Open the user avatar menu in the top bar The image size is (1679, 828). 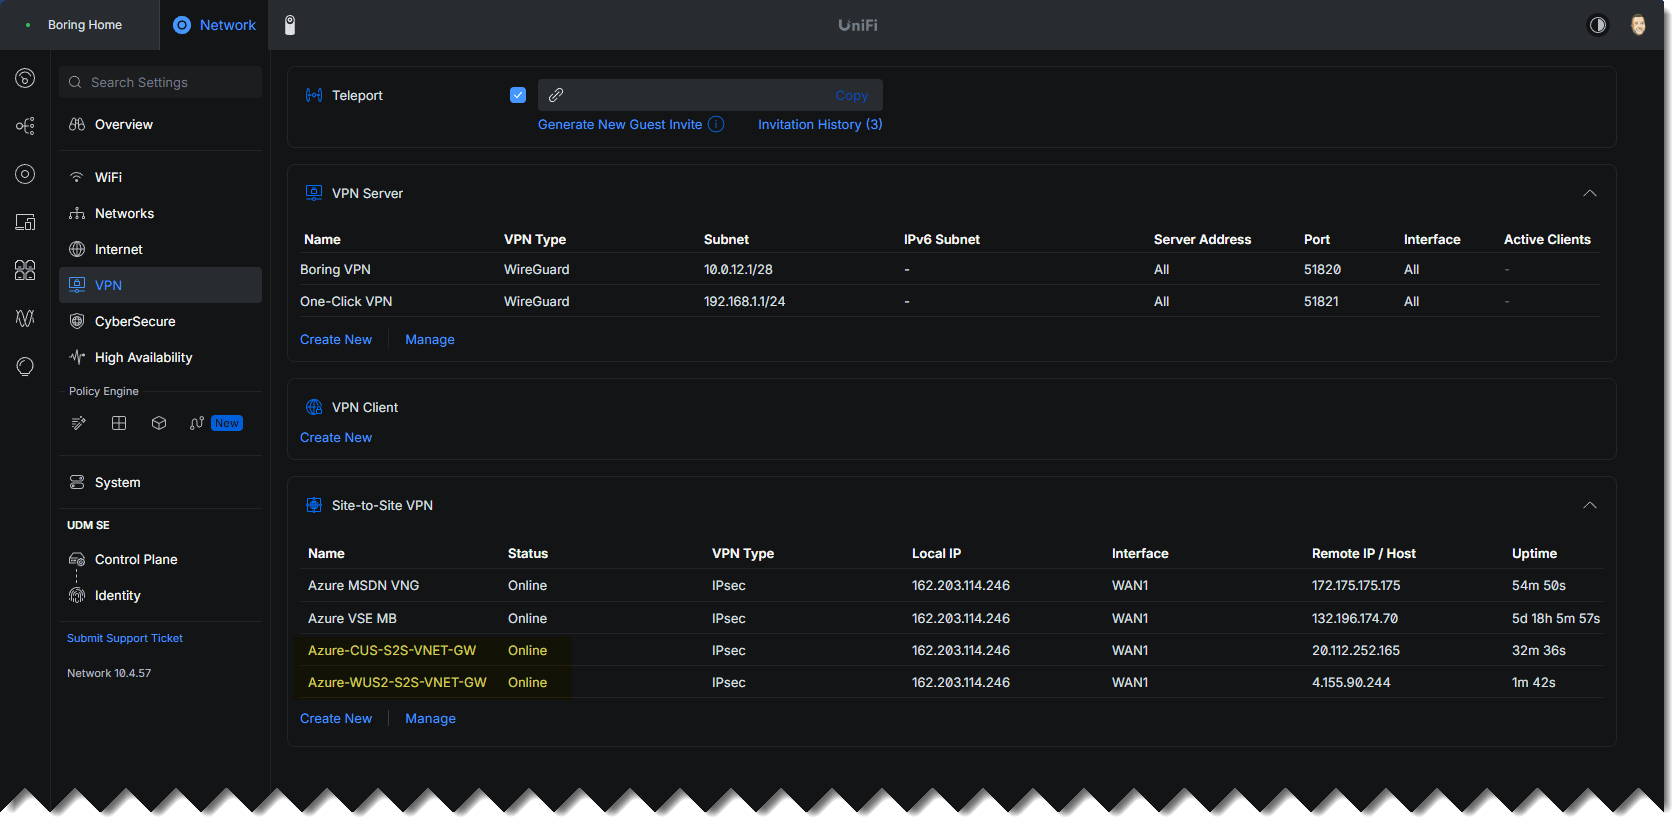pos(1638,25)
